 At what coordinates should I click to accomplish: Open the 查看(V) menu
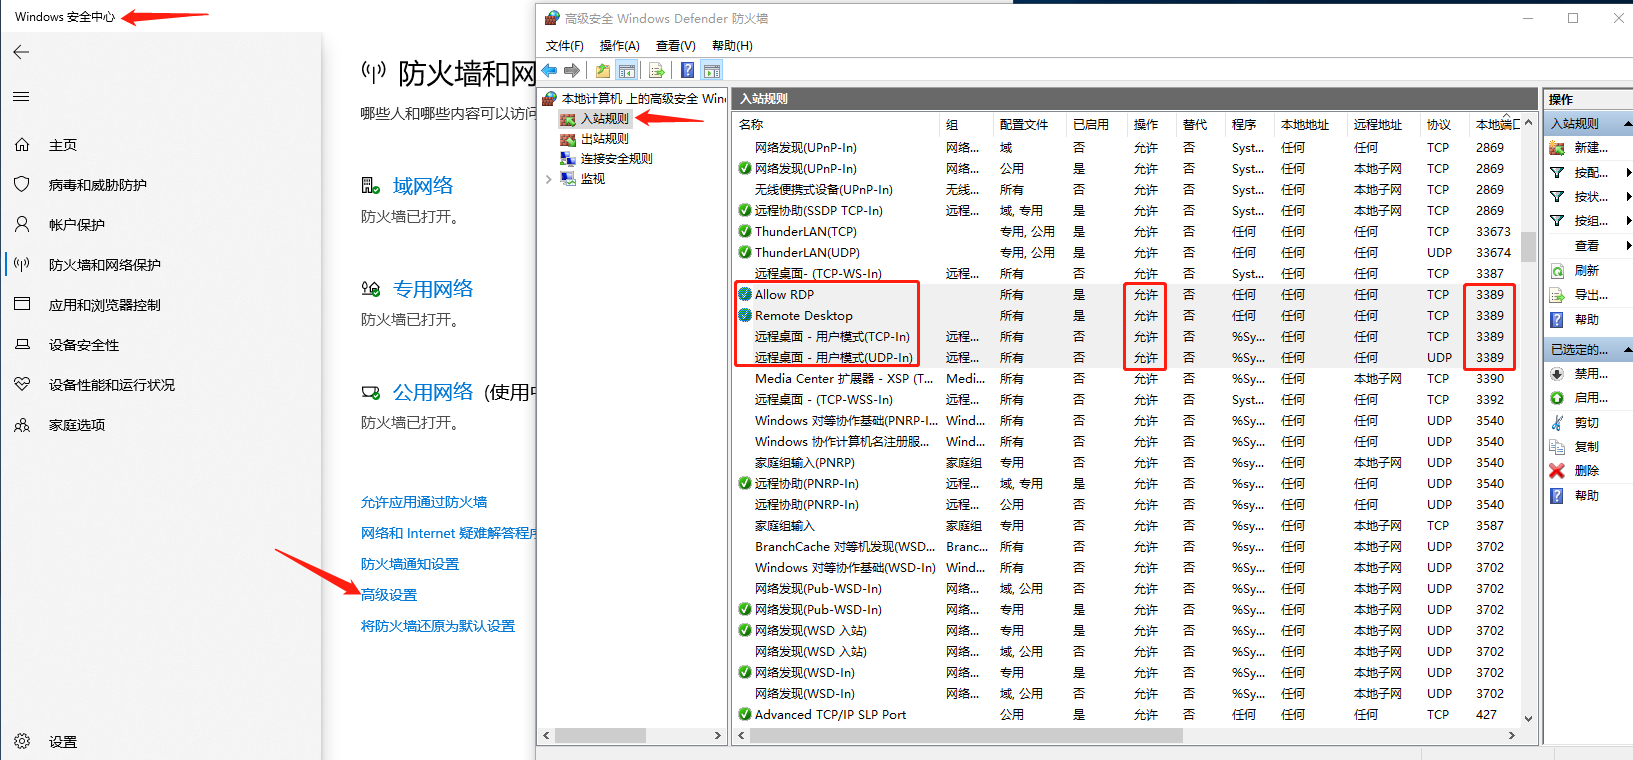pos(676,46)
